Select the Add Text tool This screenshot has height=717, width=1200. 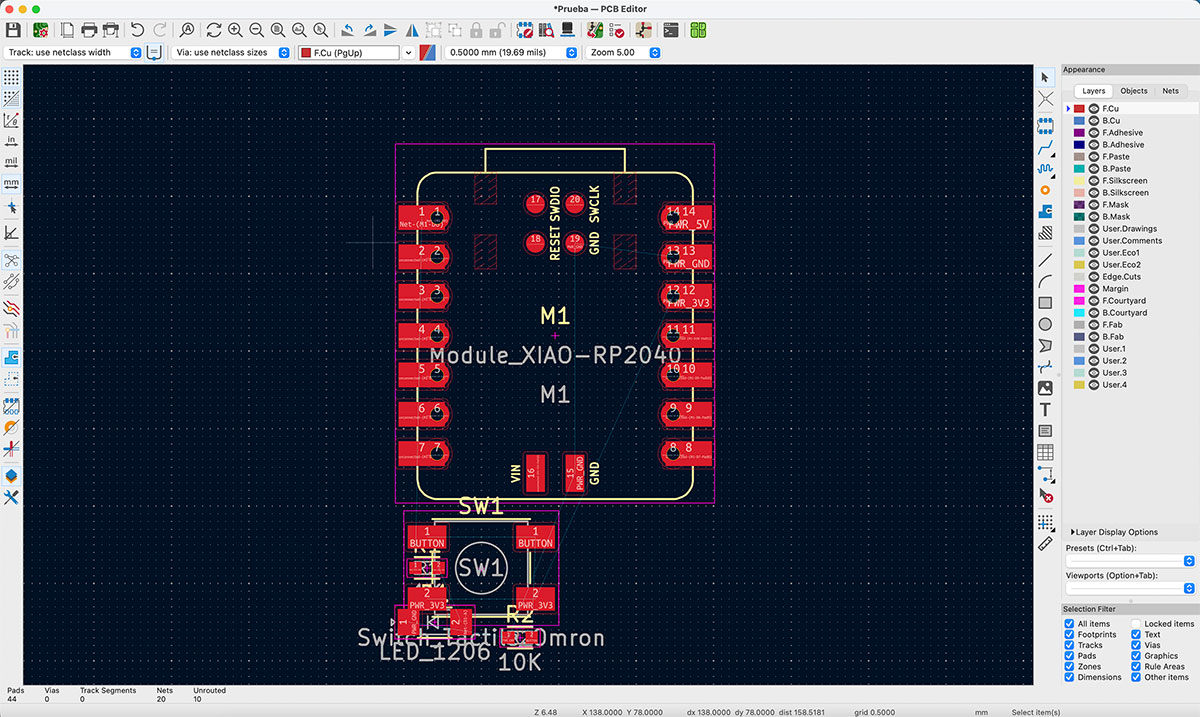pyautogui.click(x=1045, y=409)
